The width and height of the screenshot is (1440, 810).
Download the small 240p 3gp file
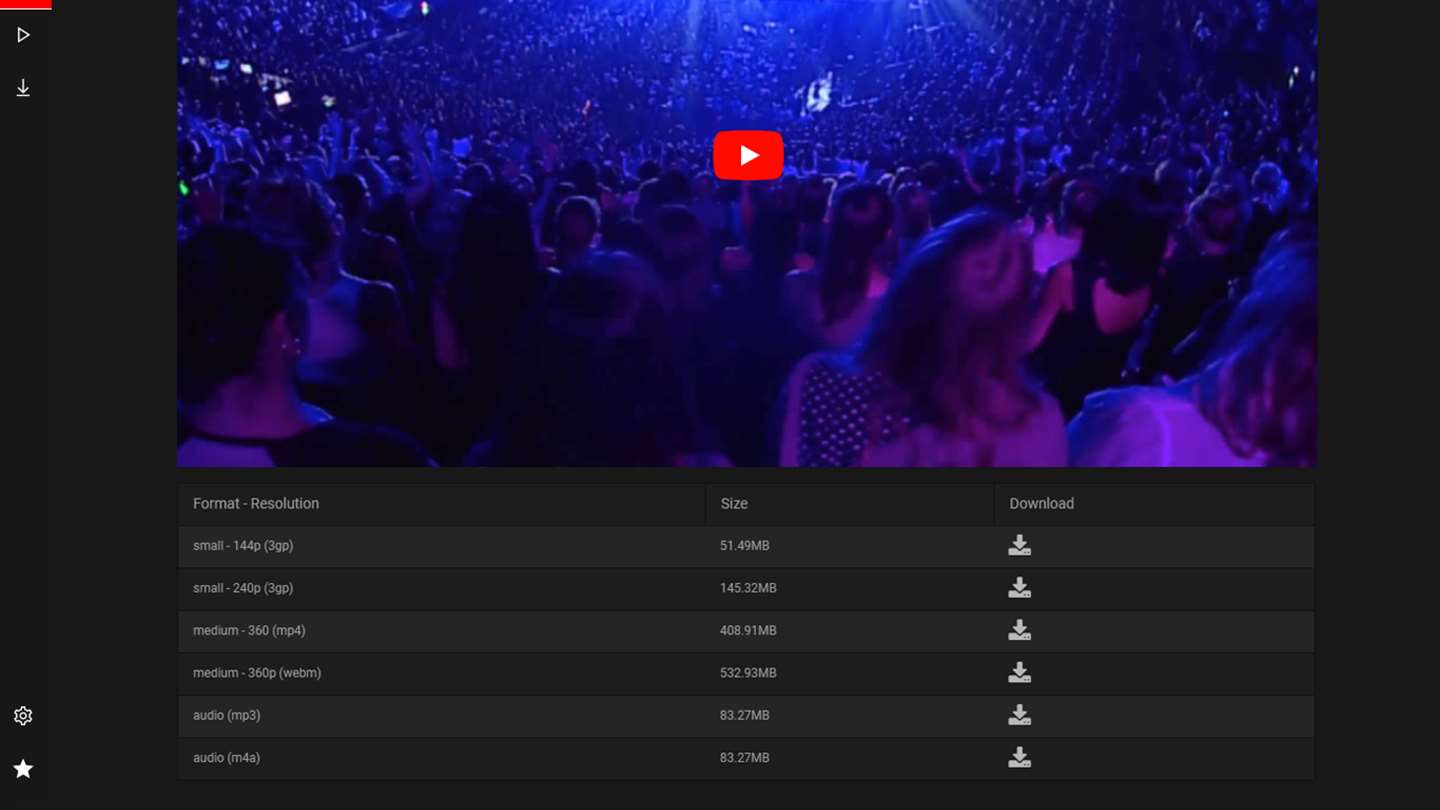point(1019,588)
